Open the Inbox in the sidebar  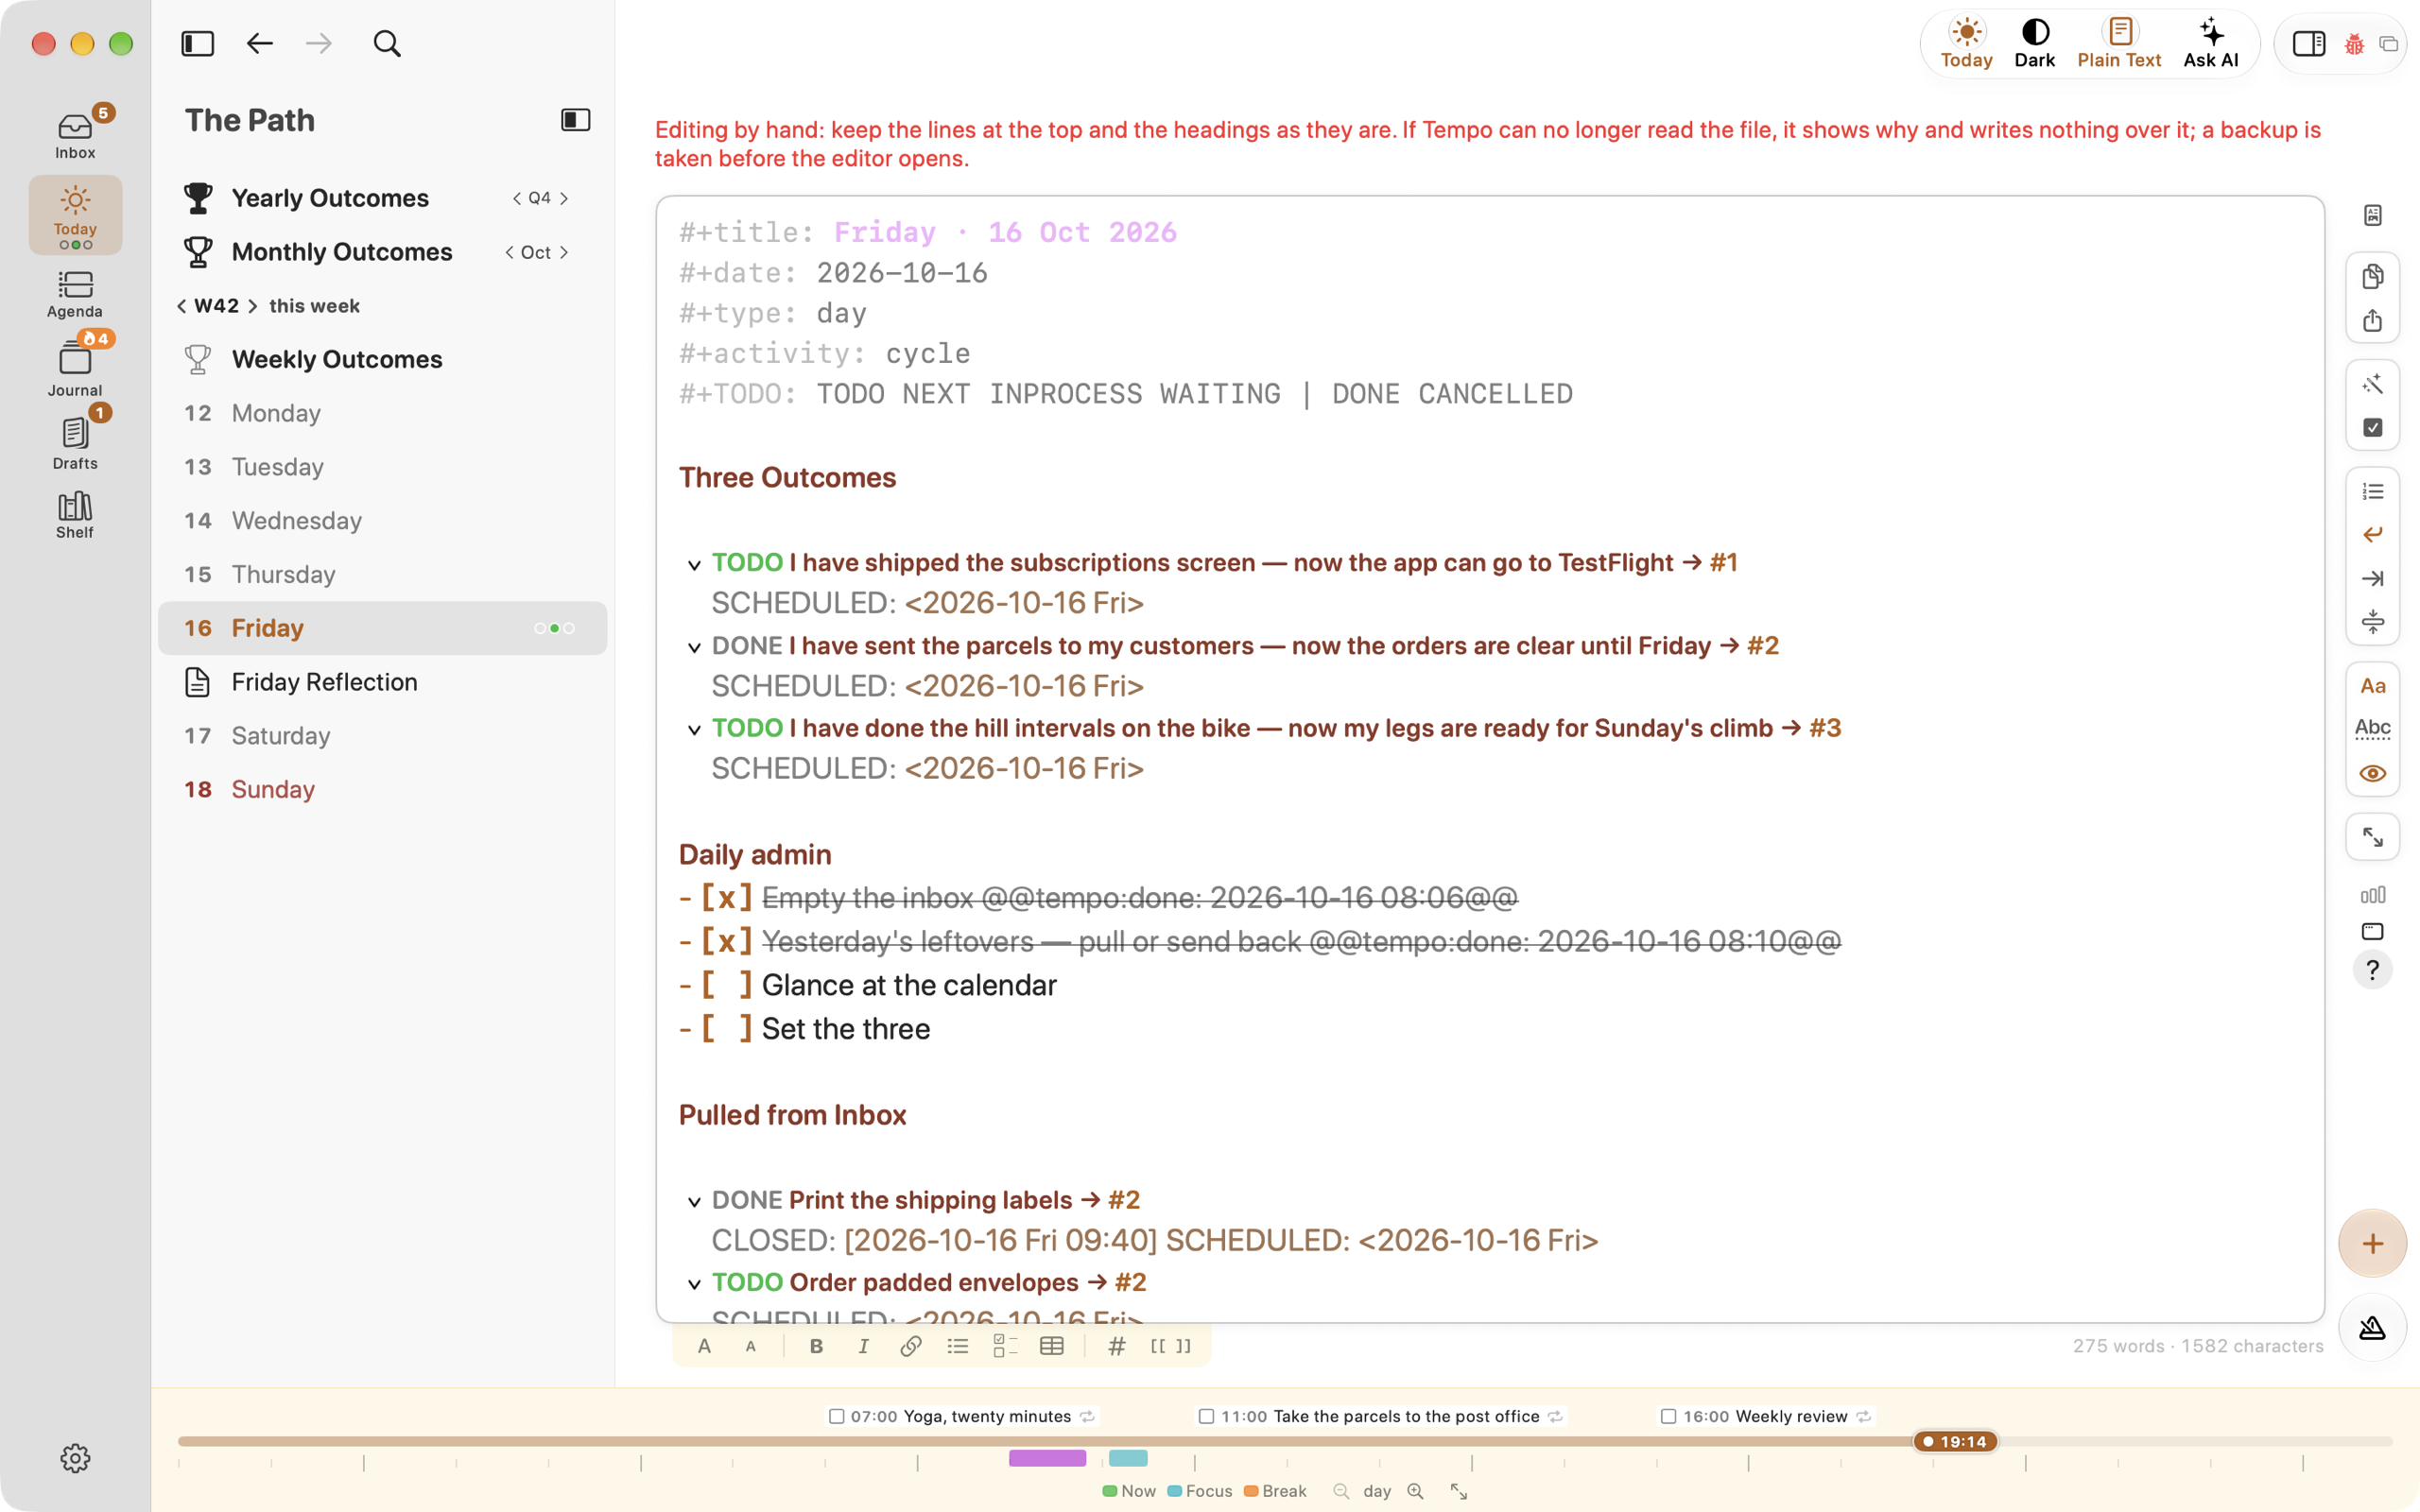click(75, 132)
